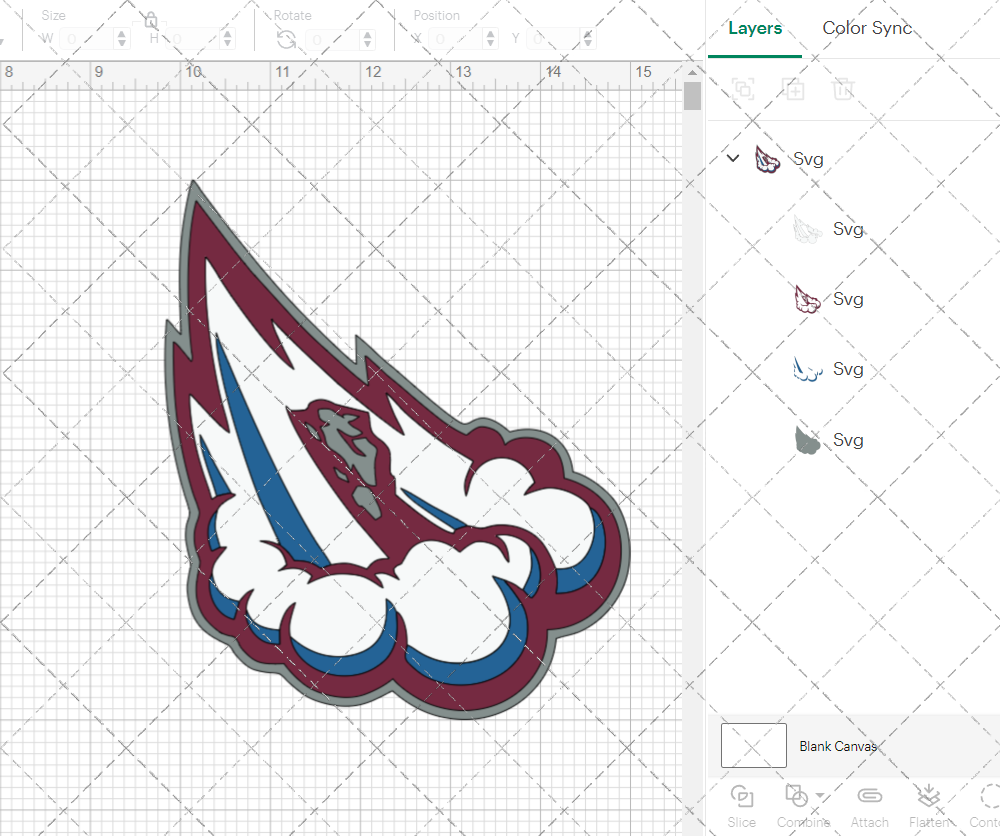Click the Combine tool icon
The height and width of the screenshot is (836, 1000).
(796, 796)
